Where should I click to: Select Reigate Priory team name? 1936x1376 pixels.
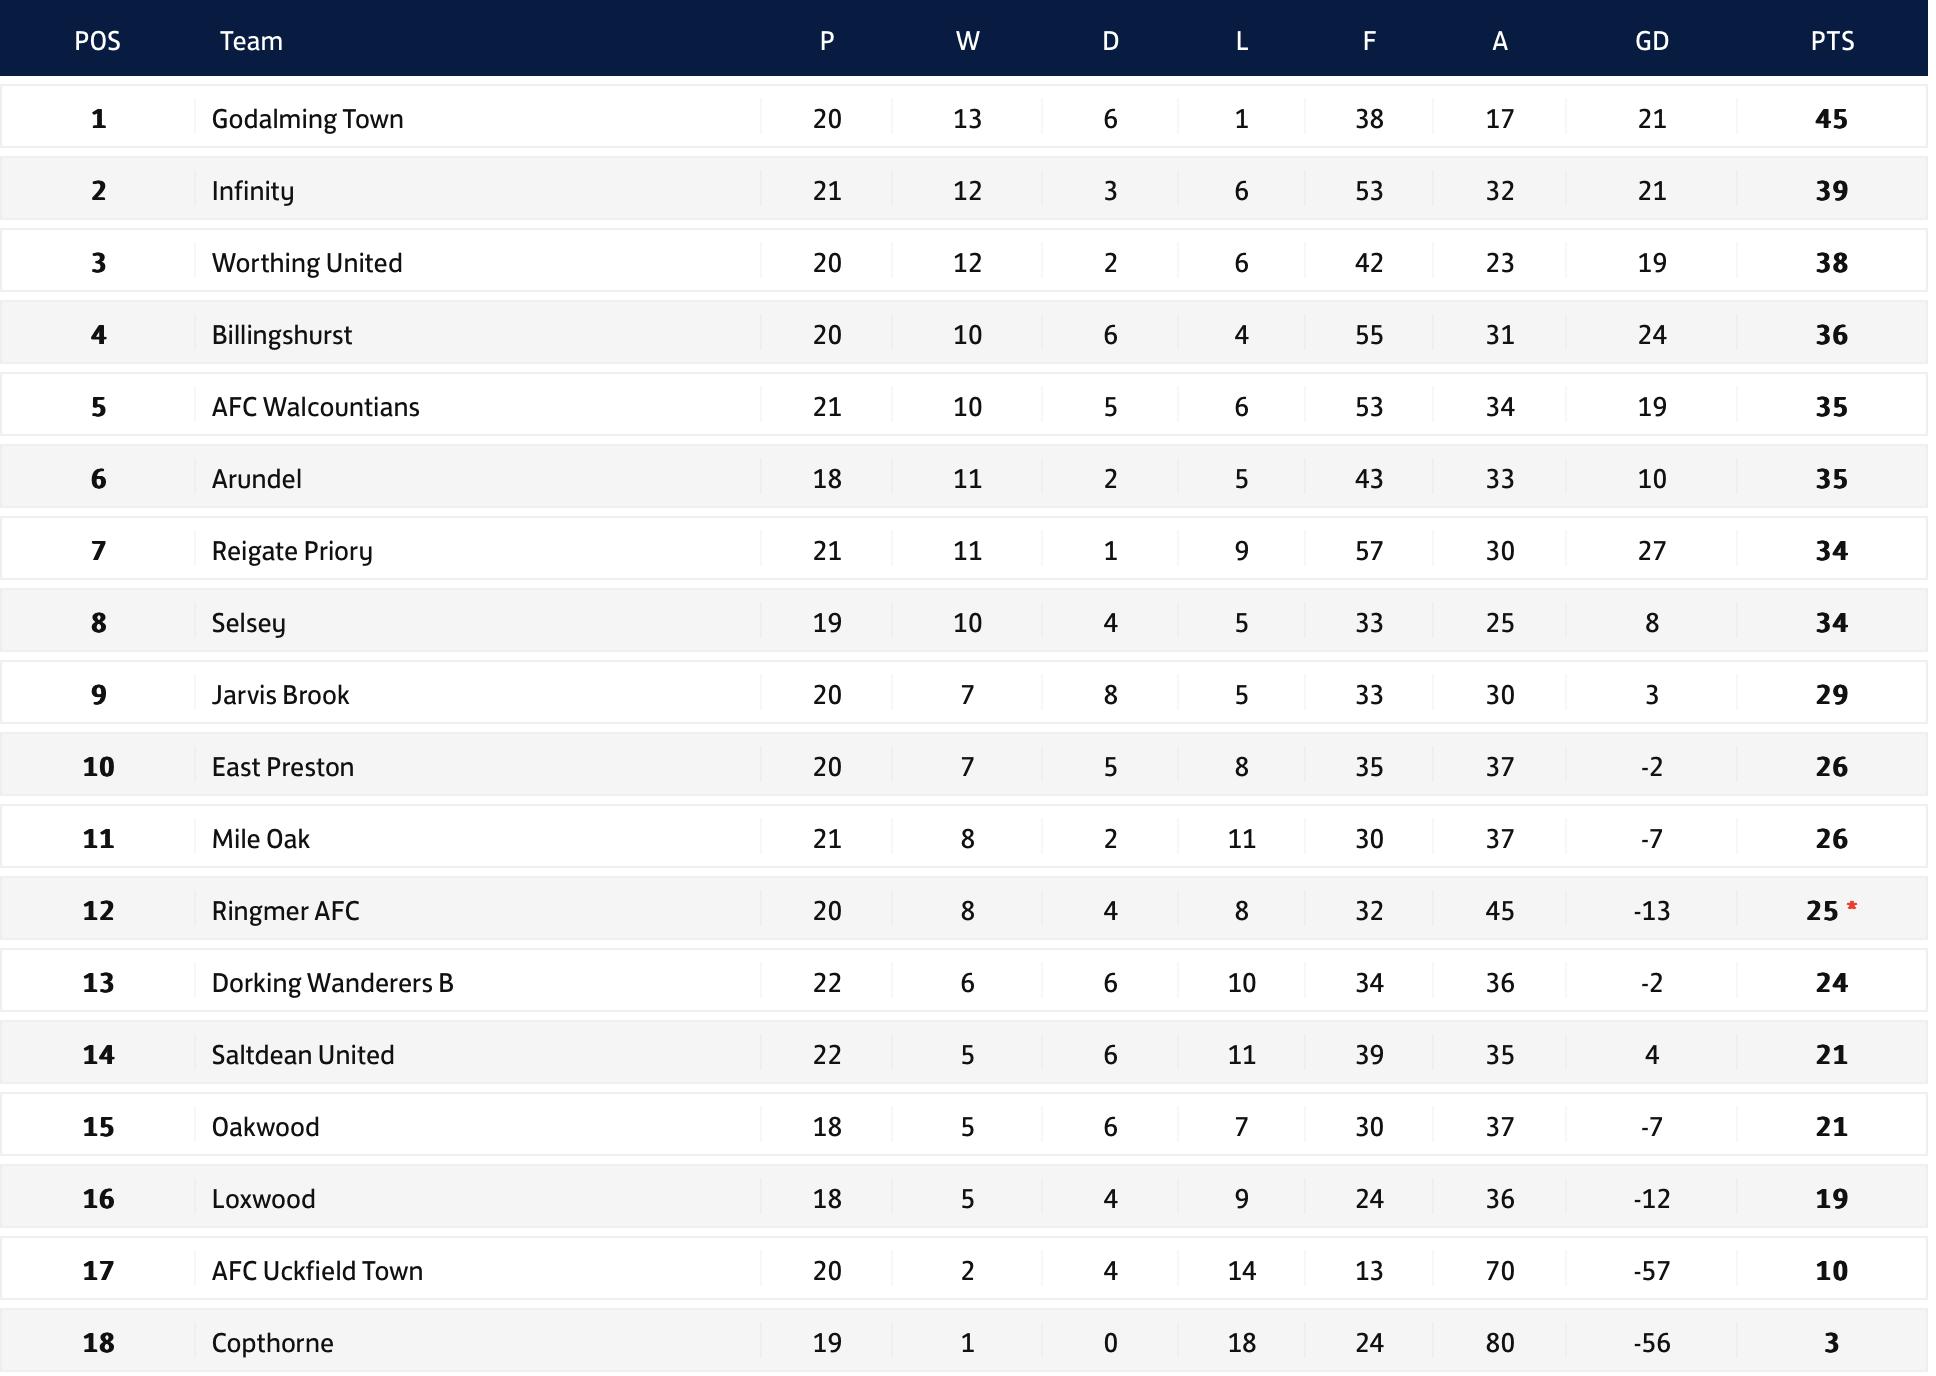(x=292, y=551)
